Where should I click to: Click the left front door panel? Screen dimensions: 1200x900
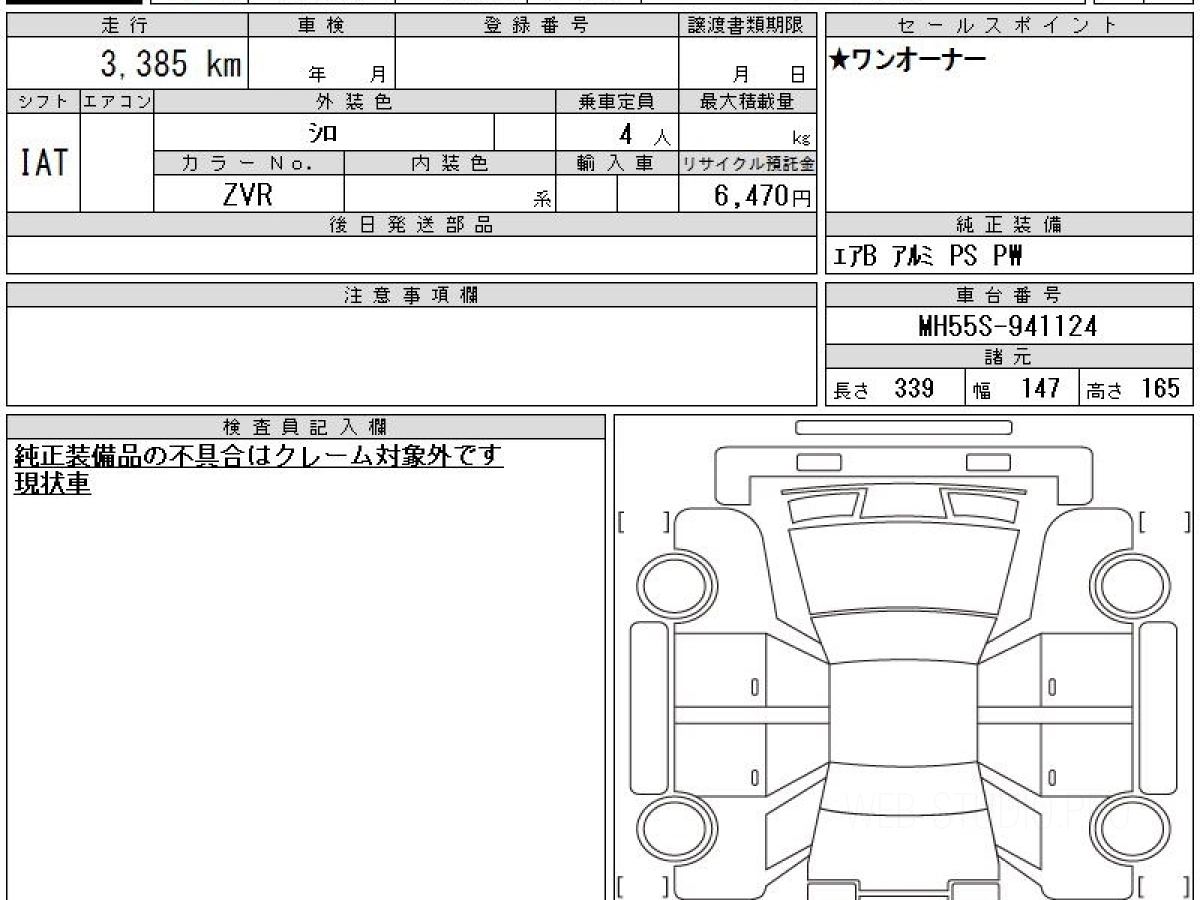tap(720, 670)
